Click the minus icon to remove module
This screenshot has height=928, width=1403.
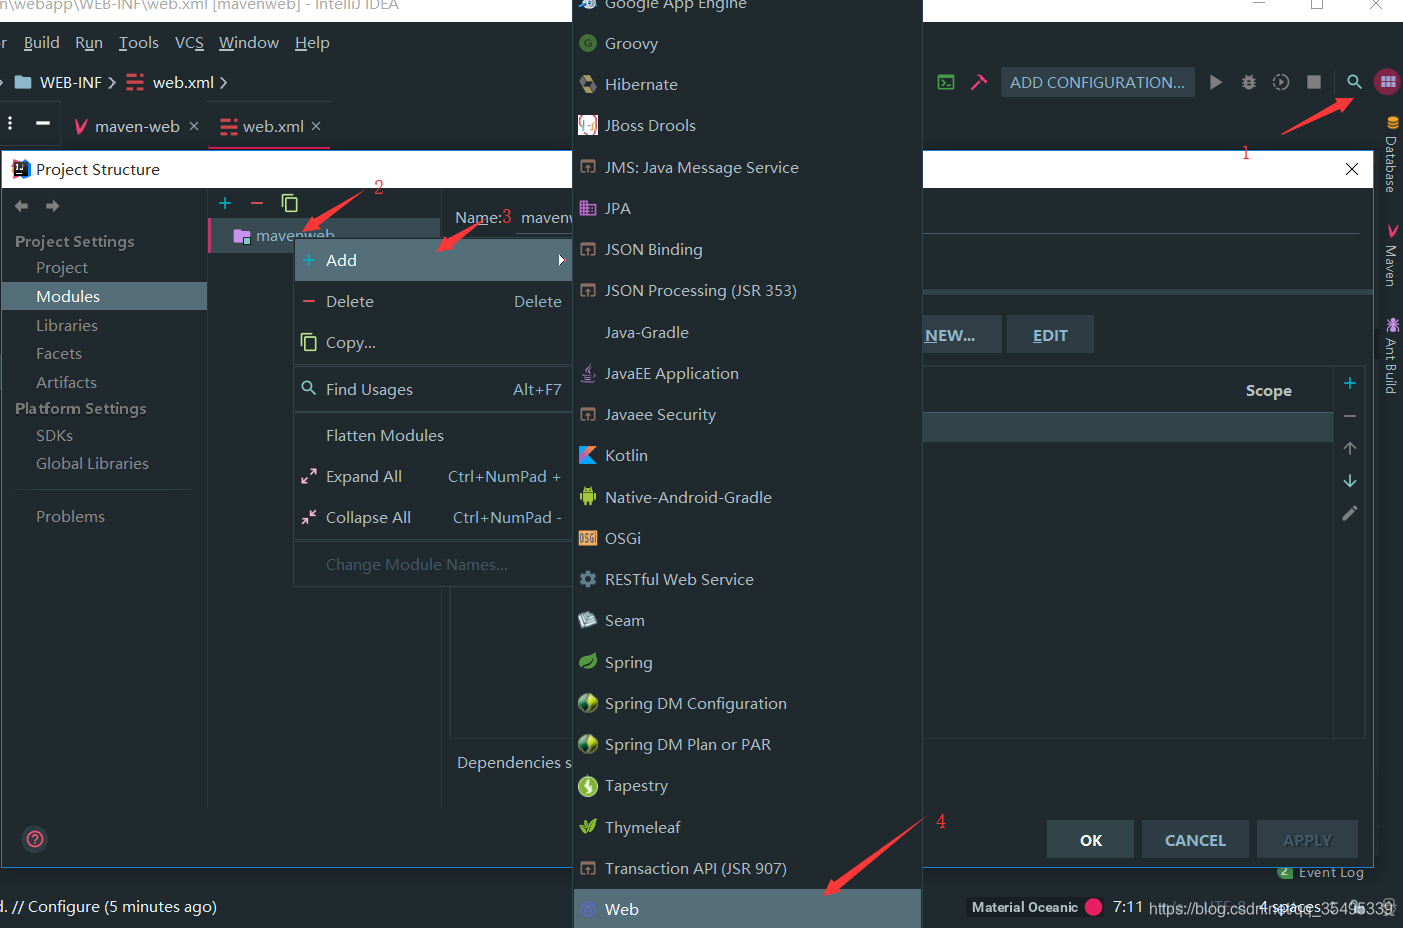click(257, 203)
